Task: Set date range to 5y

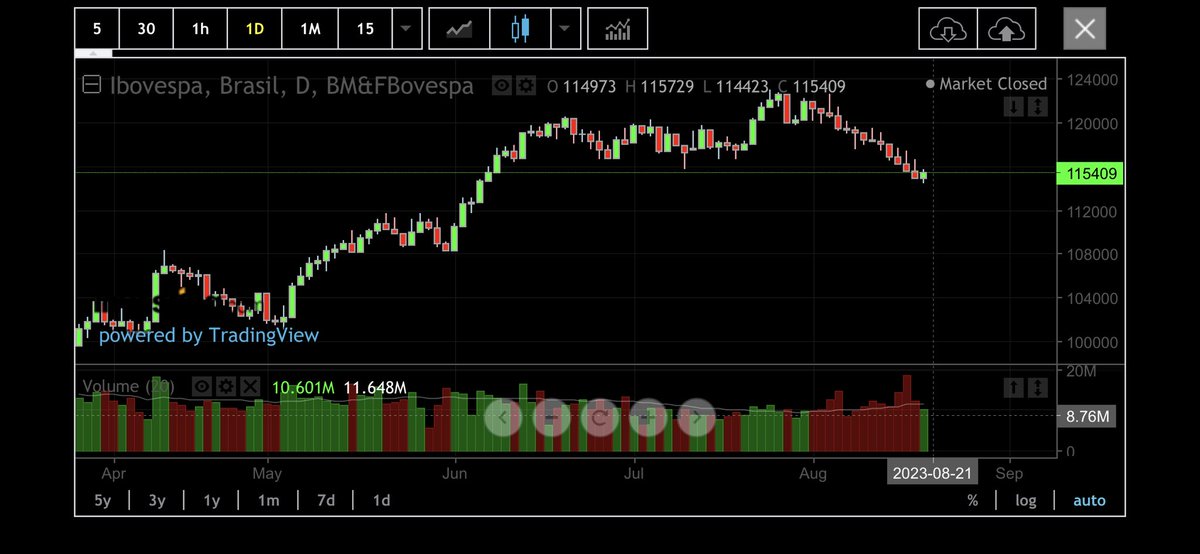Action: (x=103, y=500)
